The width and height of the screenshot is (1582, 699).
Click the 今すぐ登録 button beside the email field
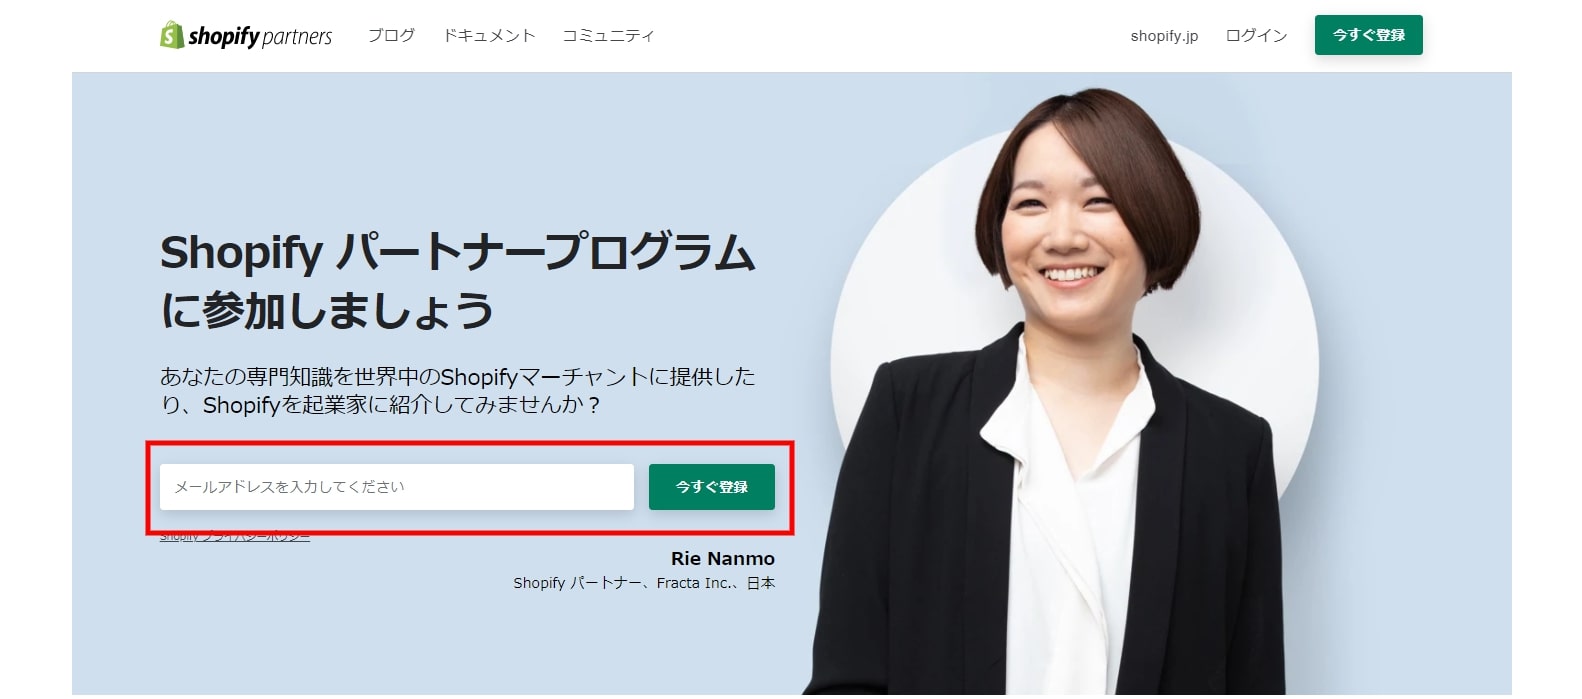point(711,487)
